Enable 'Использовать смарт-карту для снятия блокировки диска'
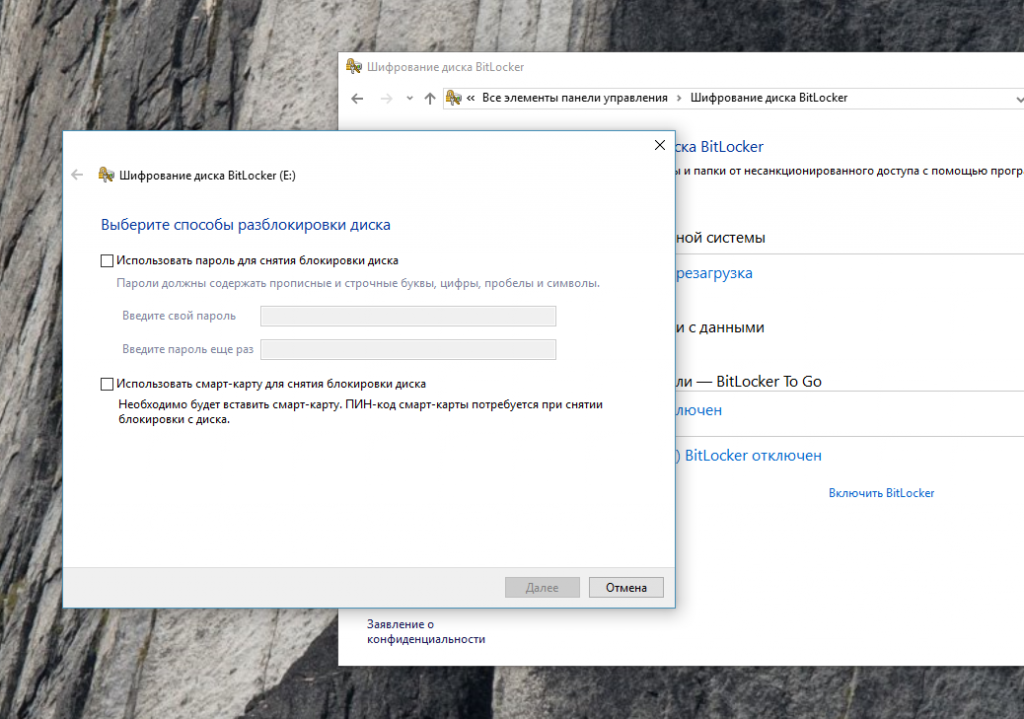Screen dimensions: 1024x719 [107, 384]
